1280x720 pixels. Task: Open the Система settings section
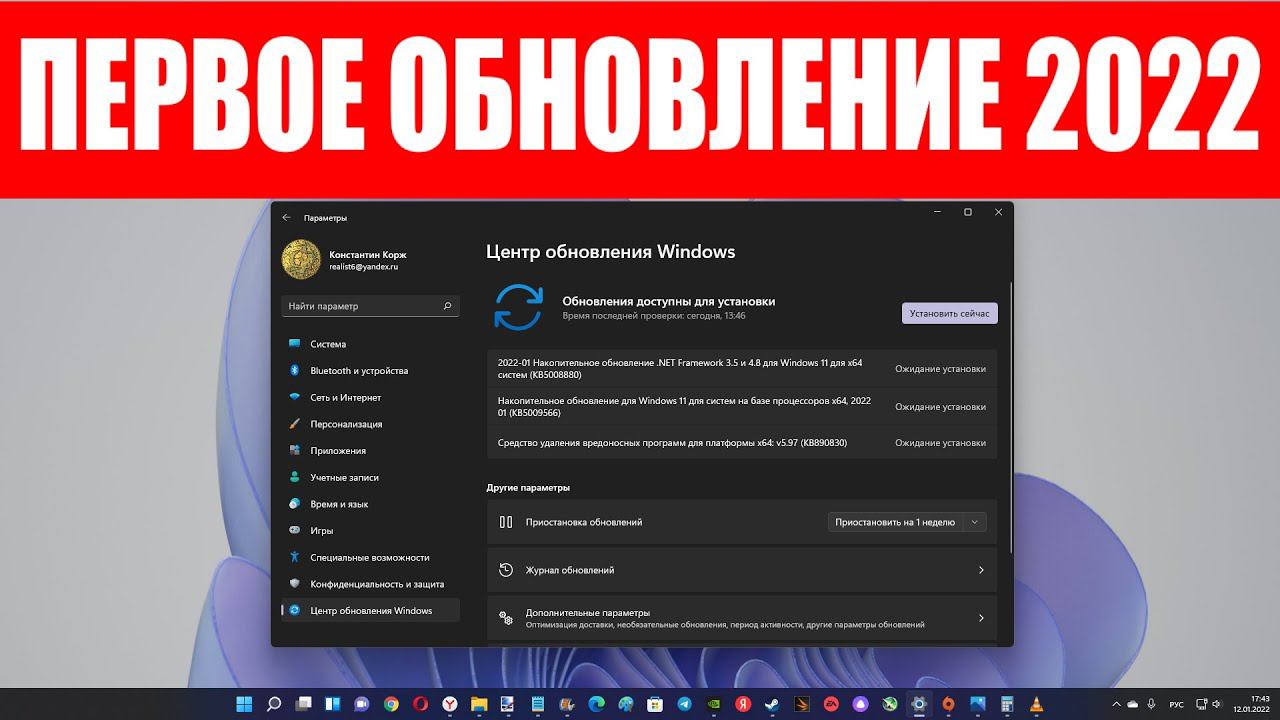click(371, 344)
